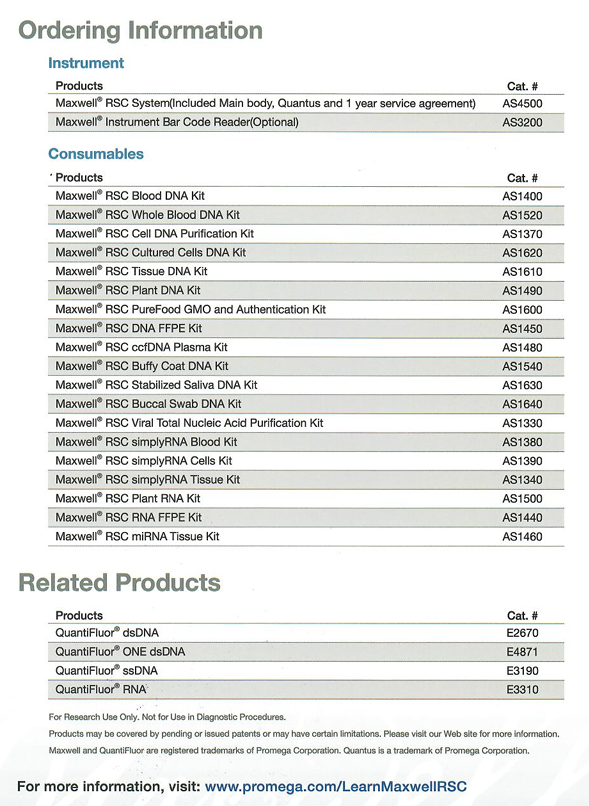Click the www.promega.com/LearnMaxwellRSC link
589x806 pixels.
[x=336, y=786]
